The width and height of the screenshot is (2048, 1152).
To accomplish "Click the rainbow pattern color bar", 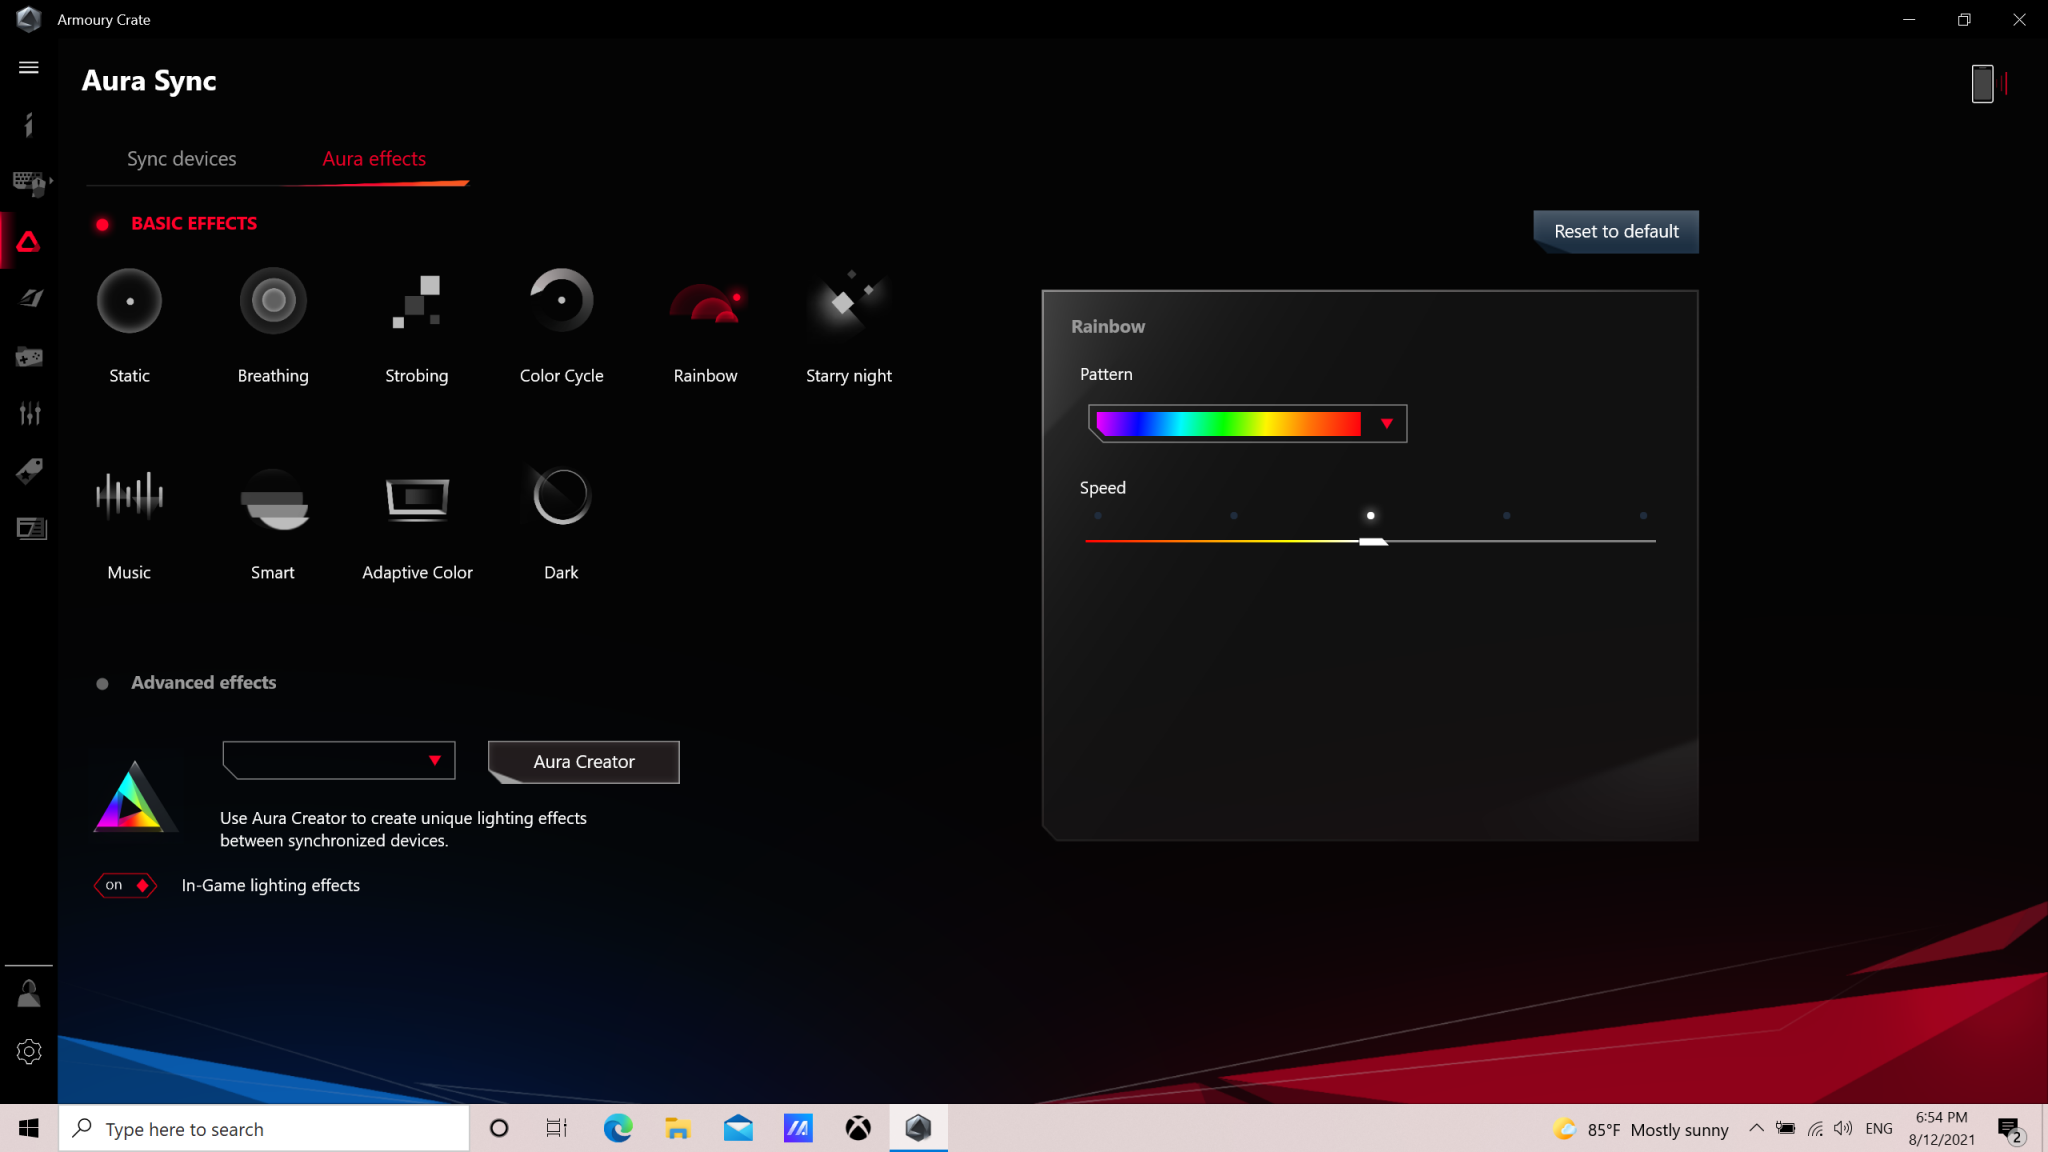I will 1228,424.
